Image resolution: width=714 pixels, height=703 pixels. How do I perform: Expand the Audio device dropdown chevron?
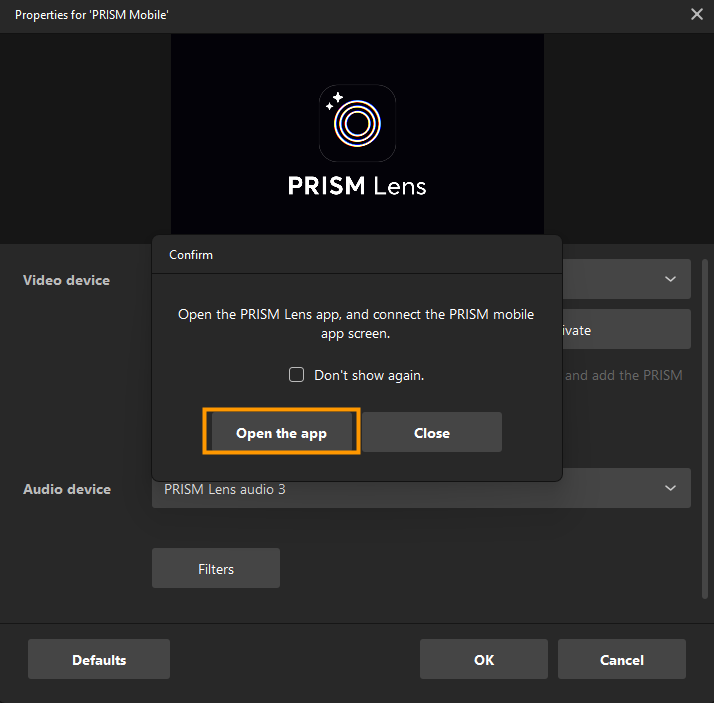(670, 488)
